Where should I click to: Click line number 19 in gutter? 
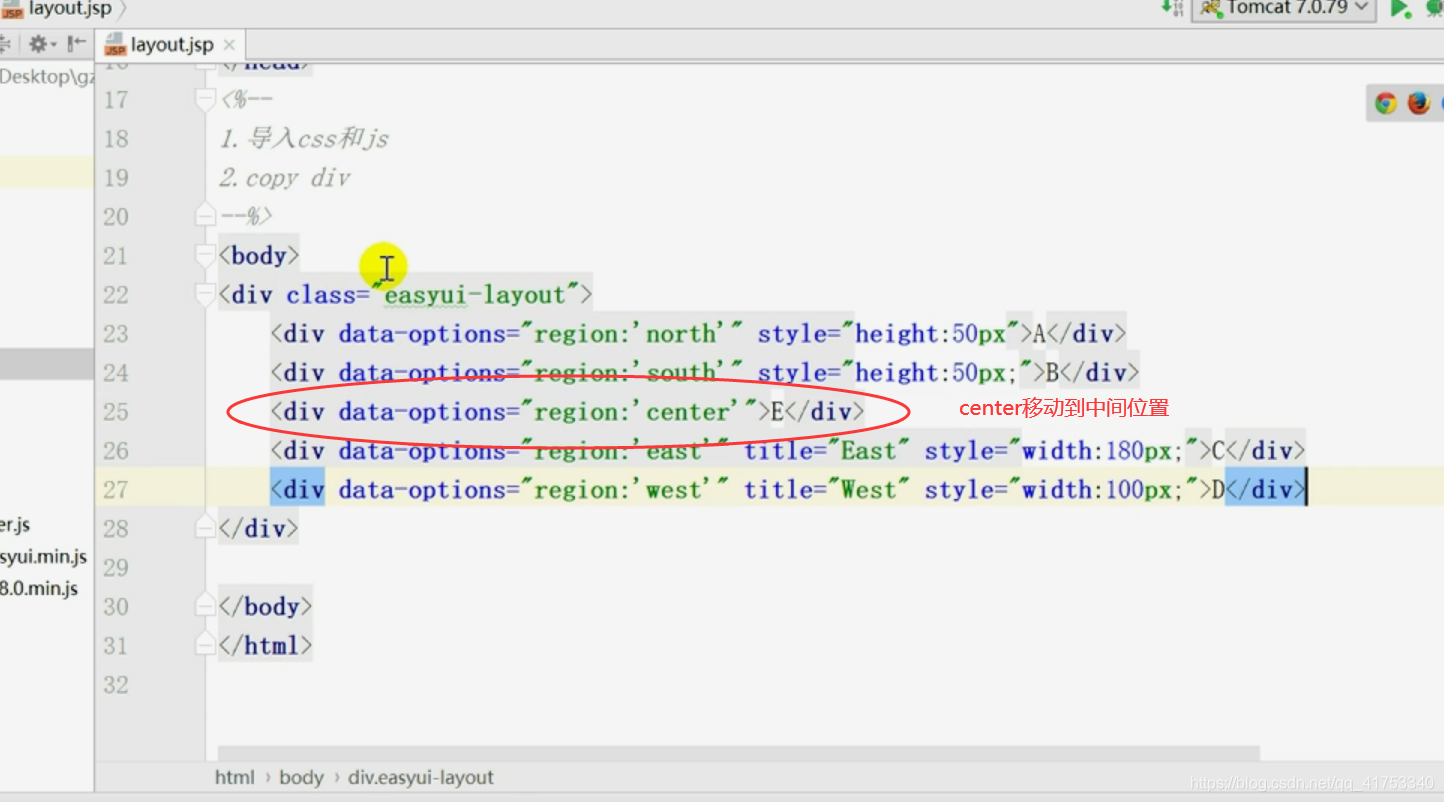(116, 178)
